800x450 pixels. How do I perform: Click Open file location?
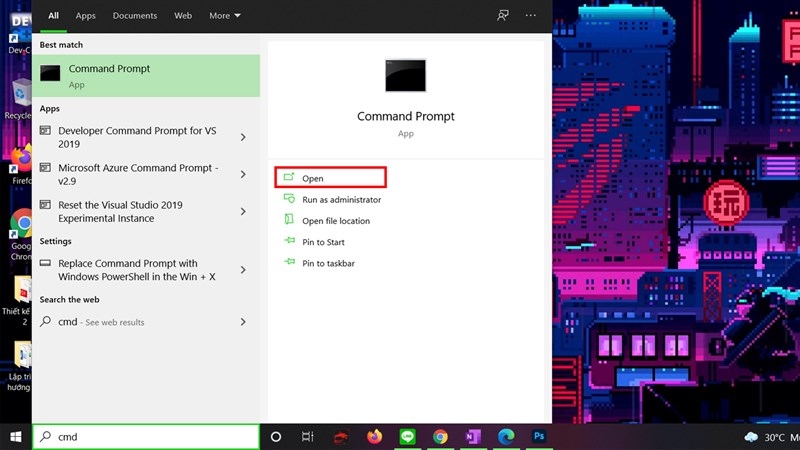(x=335, y=221)
